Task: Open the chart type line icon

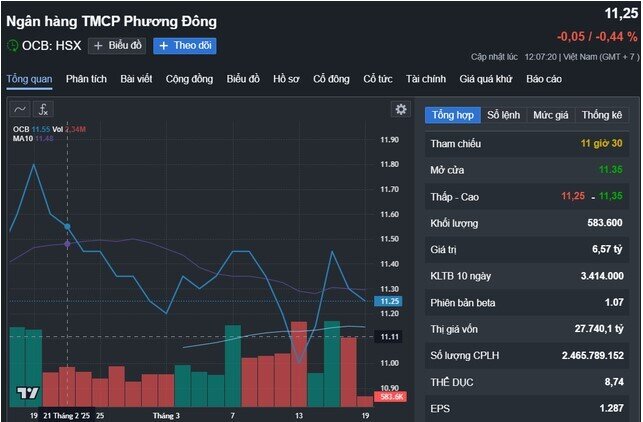Action: (20, 109)
